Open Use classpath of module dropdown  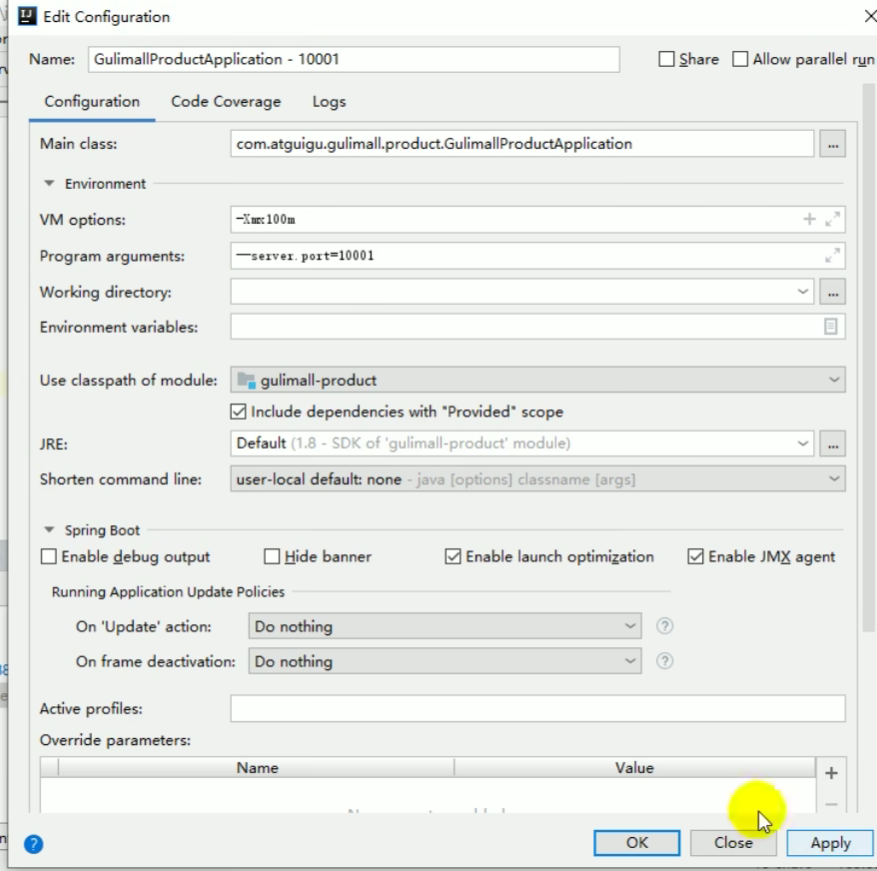tap(537, 380)
